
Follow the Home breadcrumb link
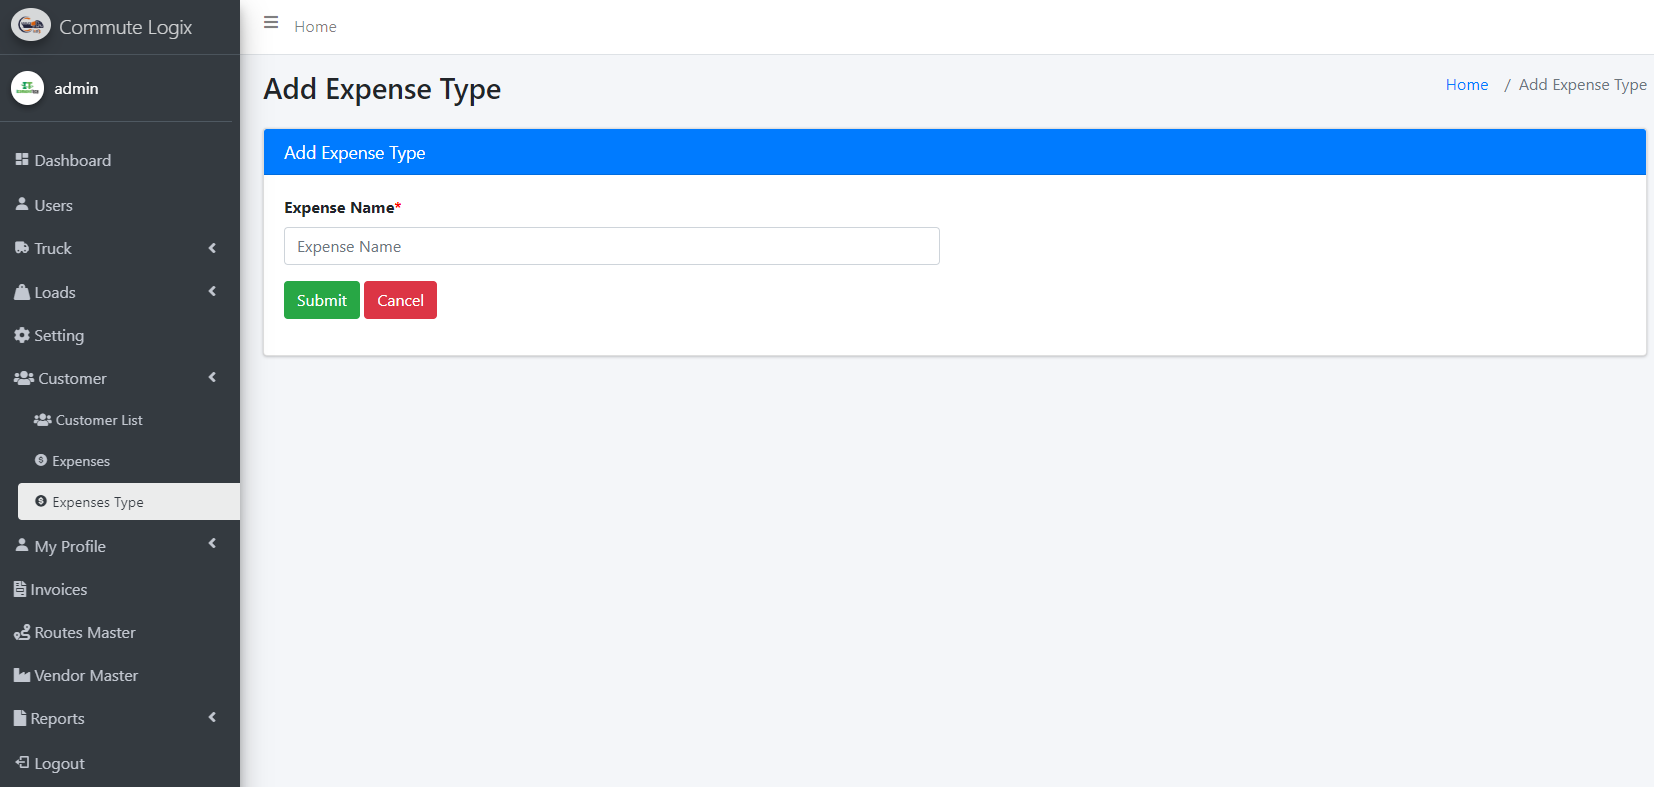point(1466,85)
